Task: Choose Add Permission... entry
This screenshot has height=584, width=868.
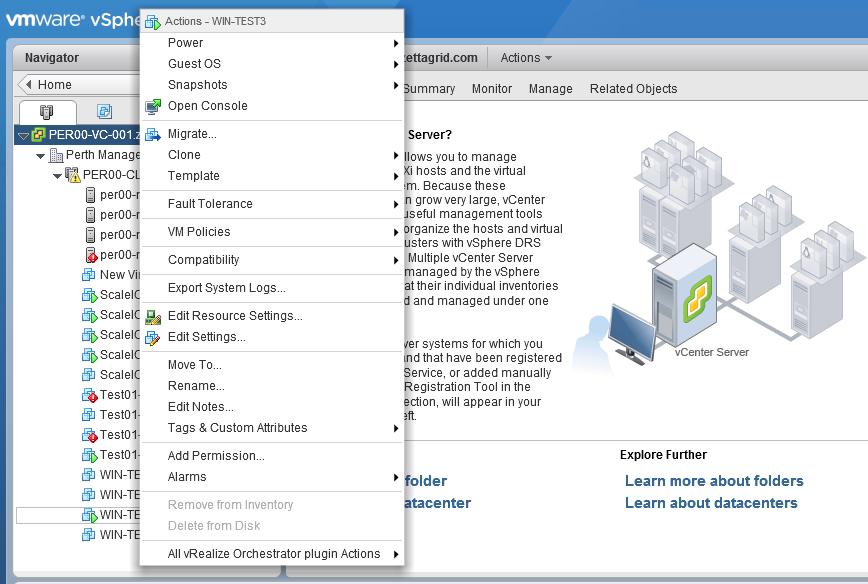Action: [272, 456]
